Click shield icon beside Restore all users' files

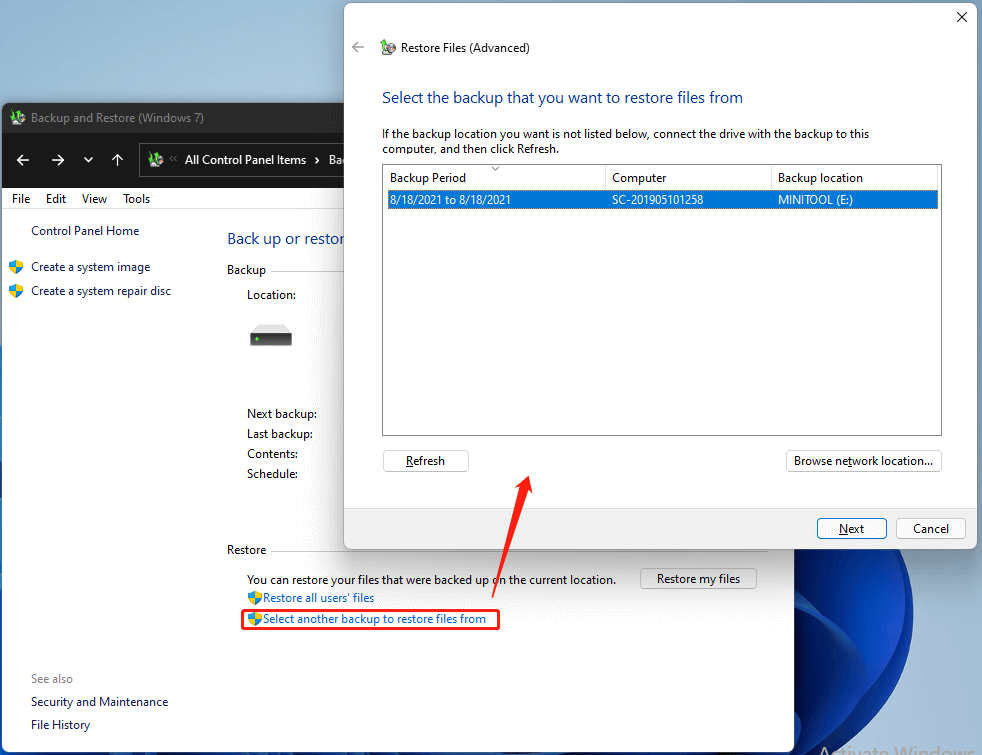click(x=254, y=598)
